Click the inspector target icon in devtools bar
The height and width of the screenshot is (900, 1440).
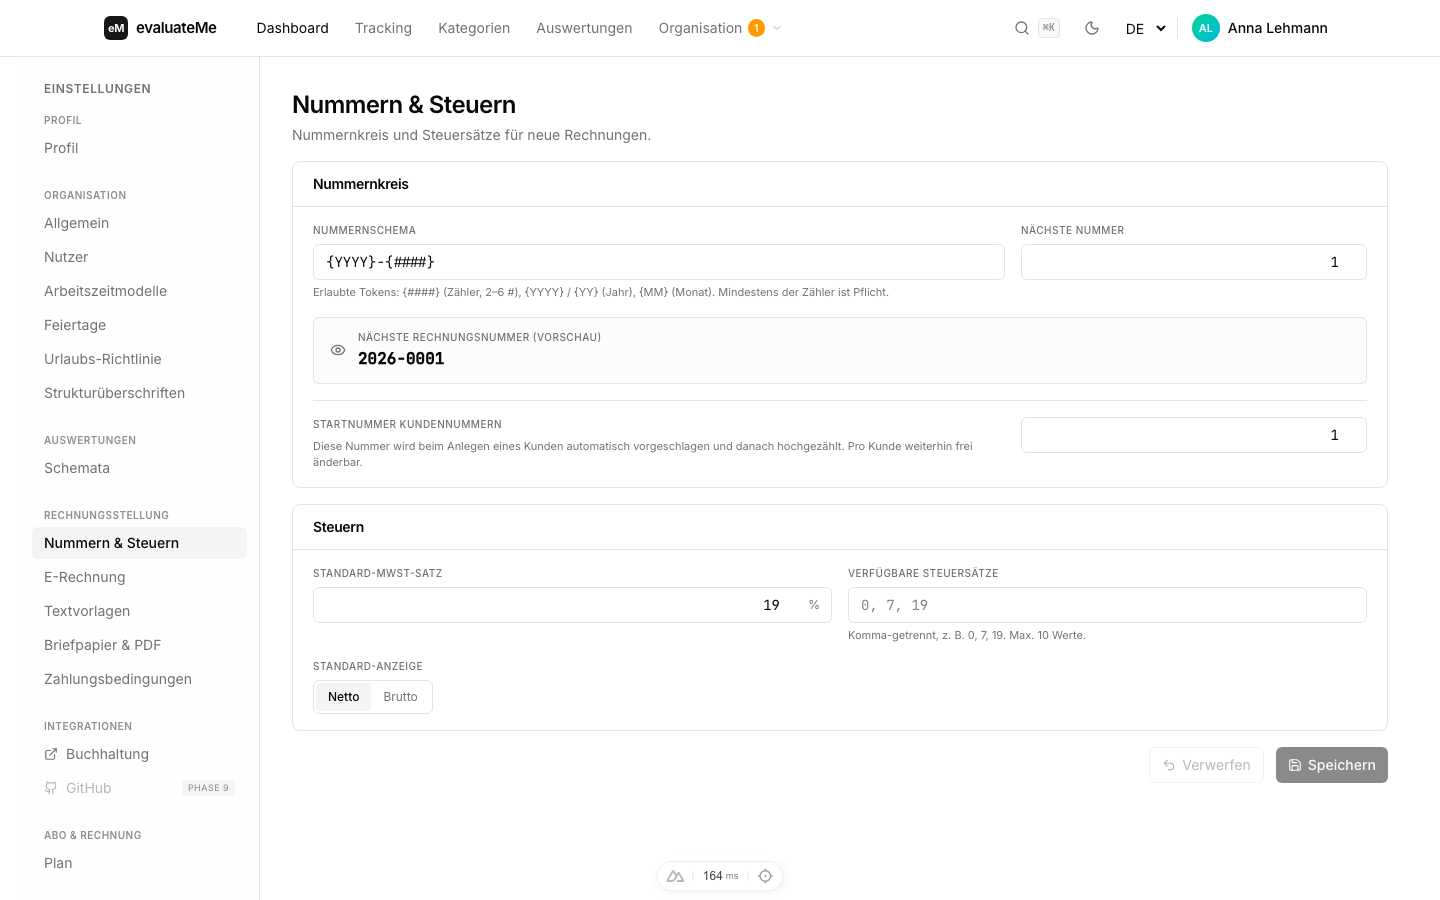[765, 876]
